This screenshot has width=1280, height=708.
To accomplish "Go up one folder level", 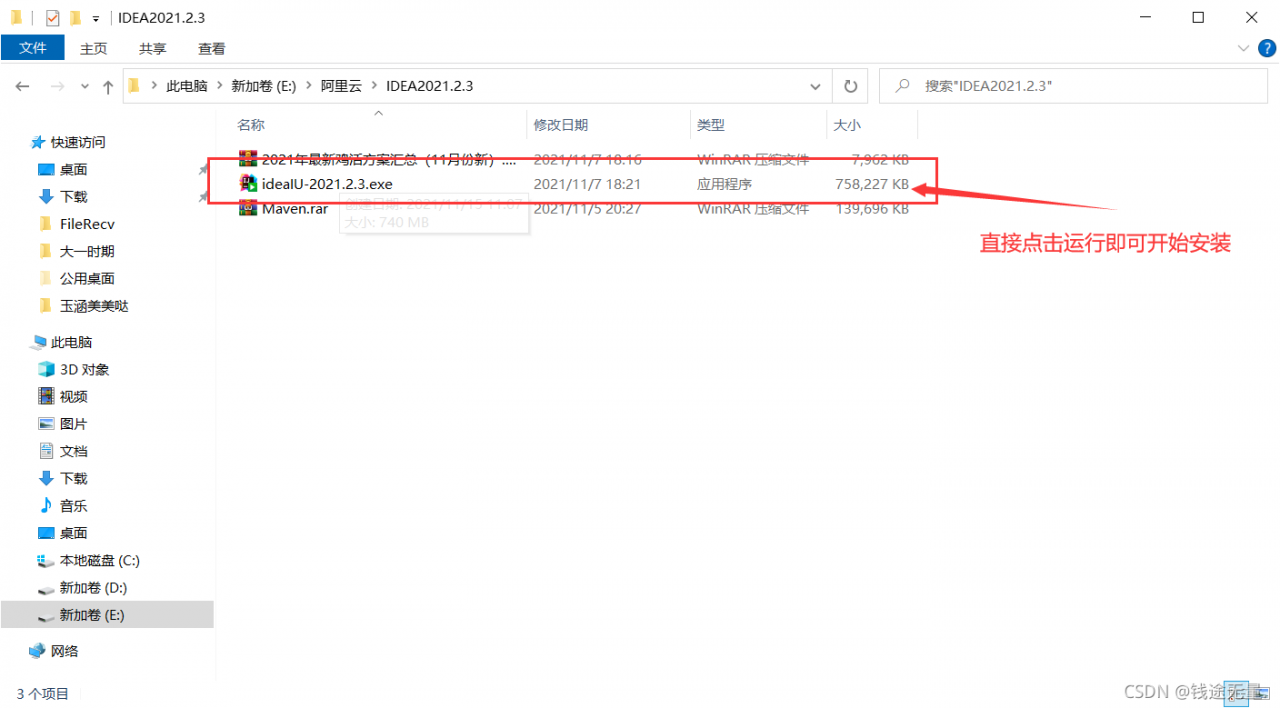I will 108,87.
